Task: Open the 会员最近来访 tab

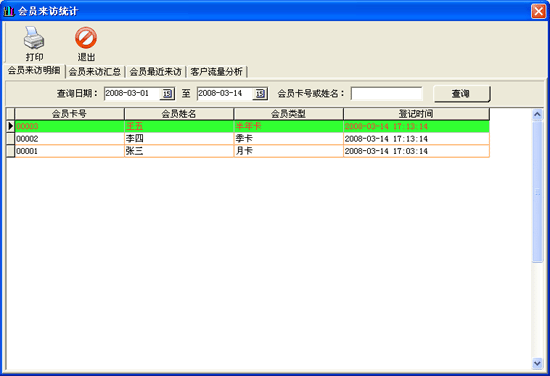Action: [155, 72]
